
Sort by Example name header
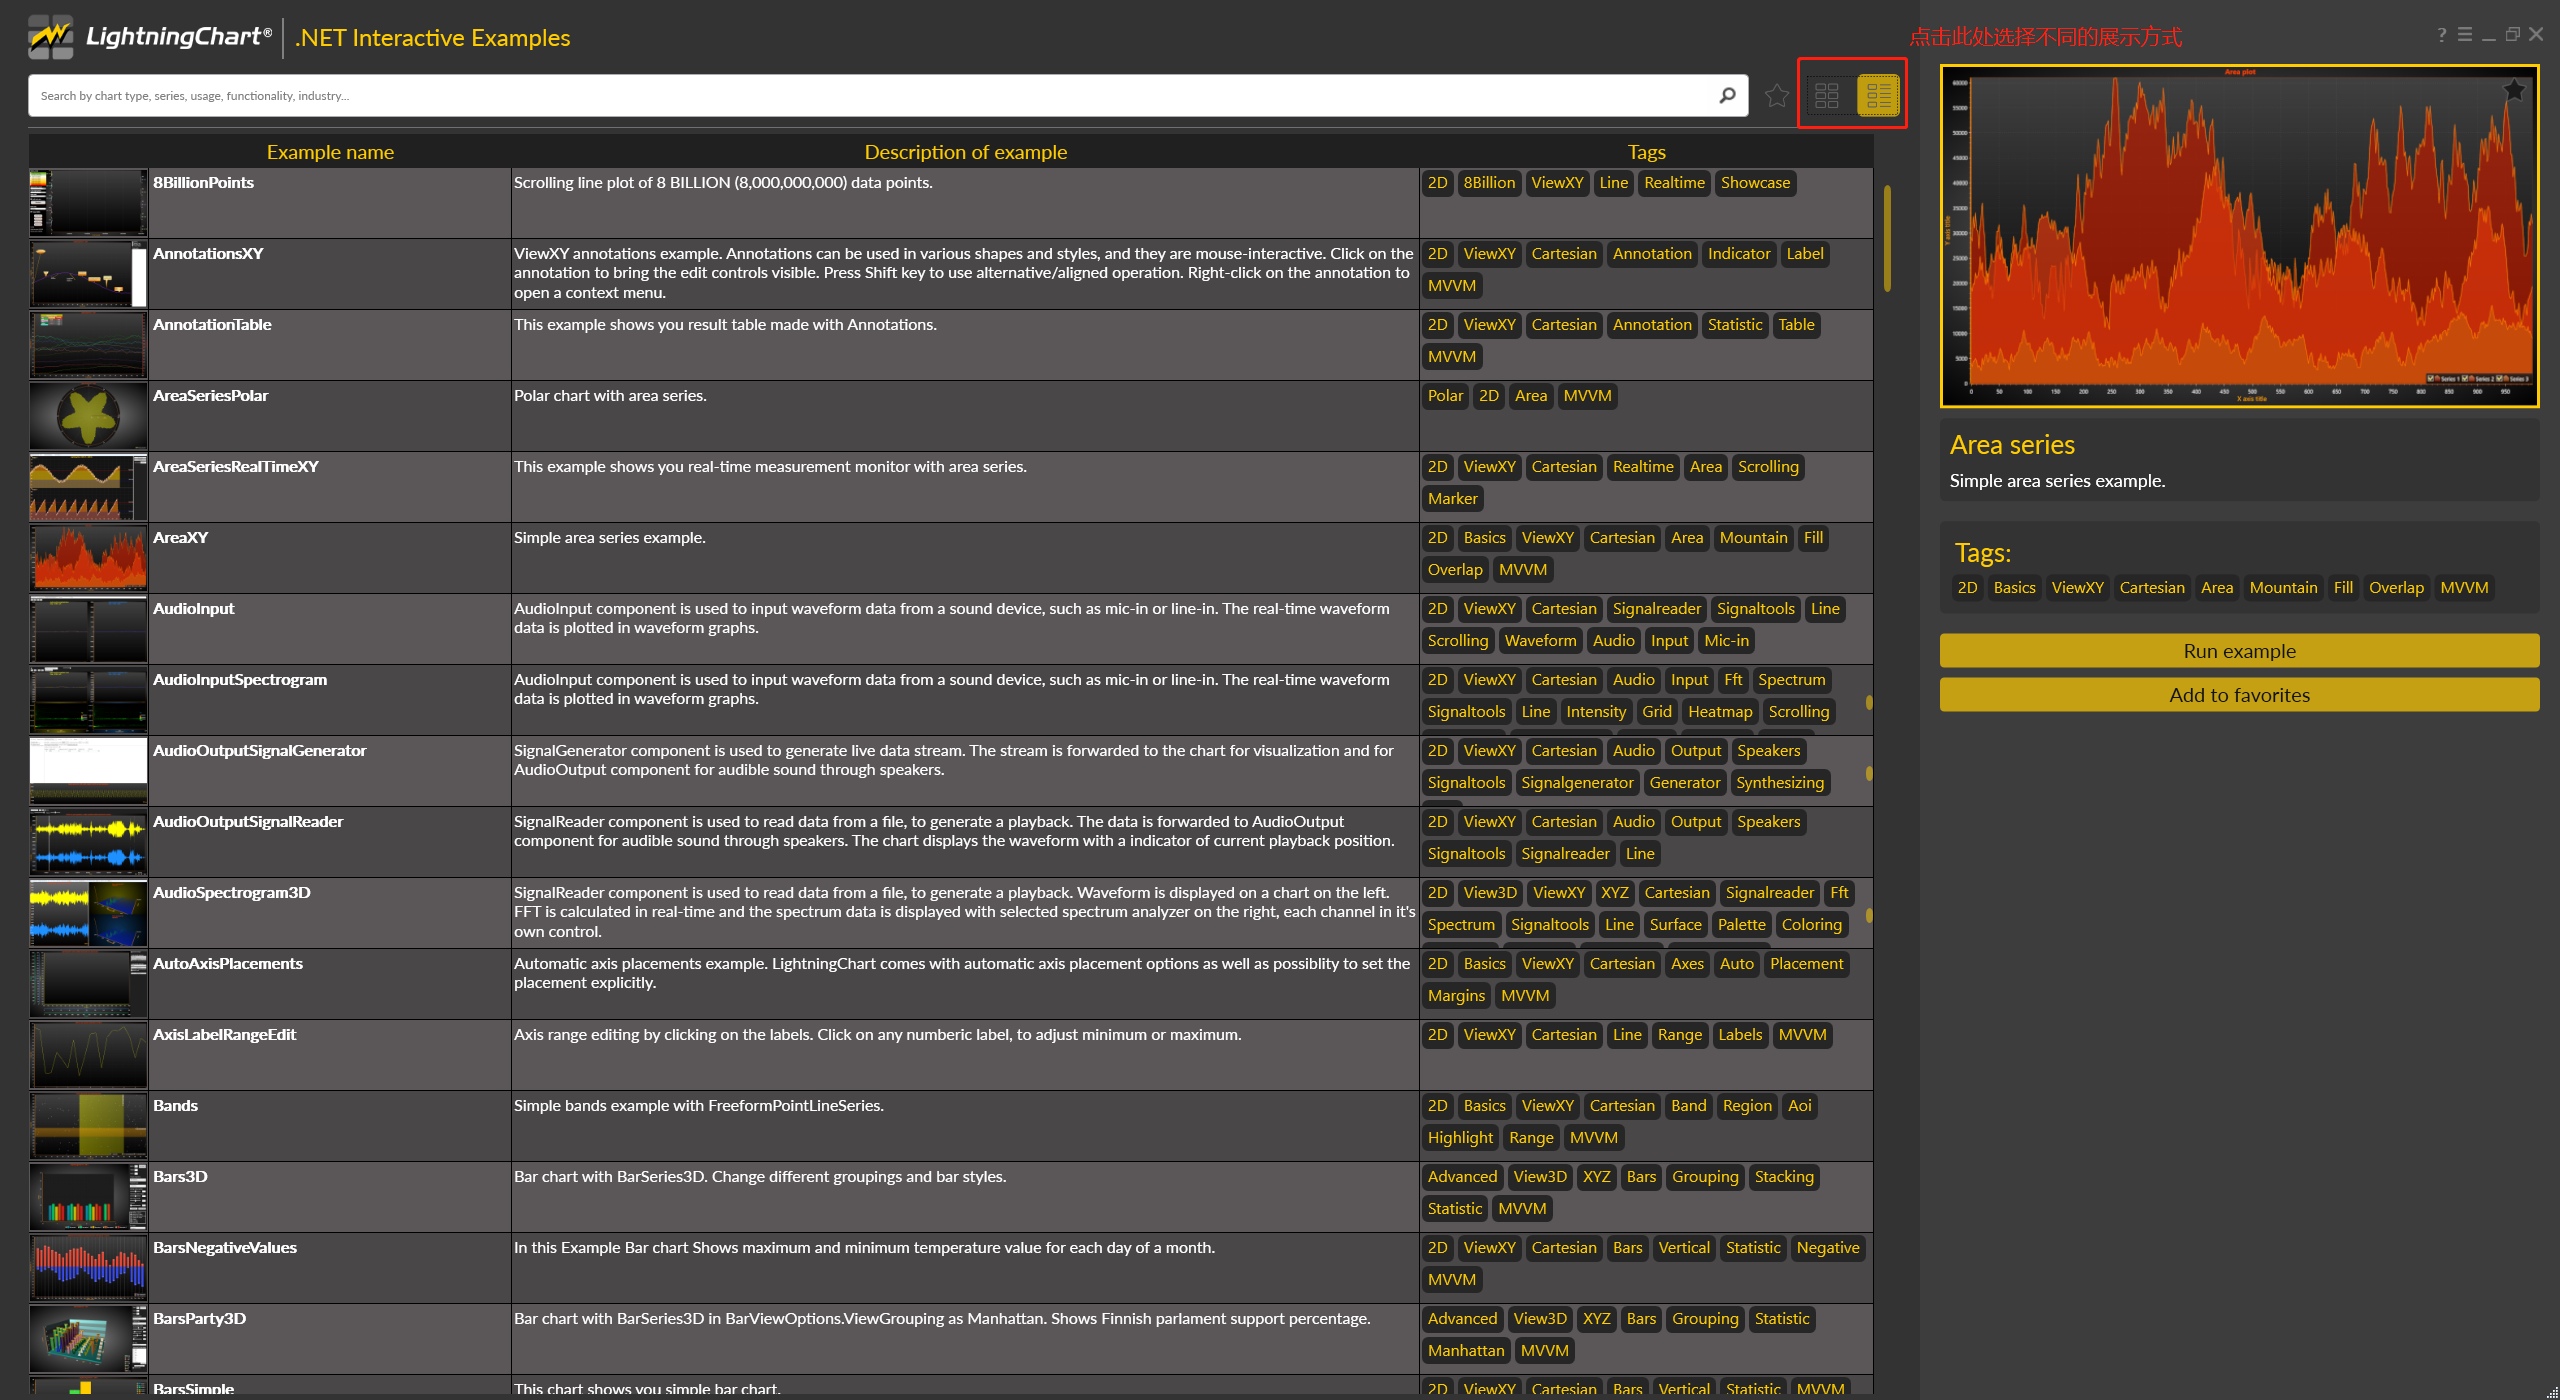tap(330, 152)
